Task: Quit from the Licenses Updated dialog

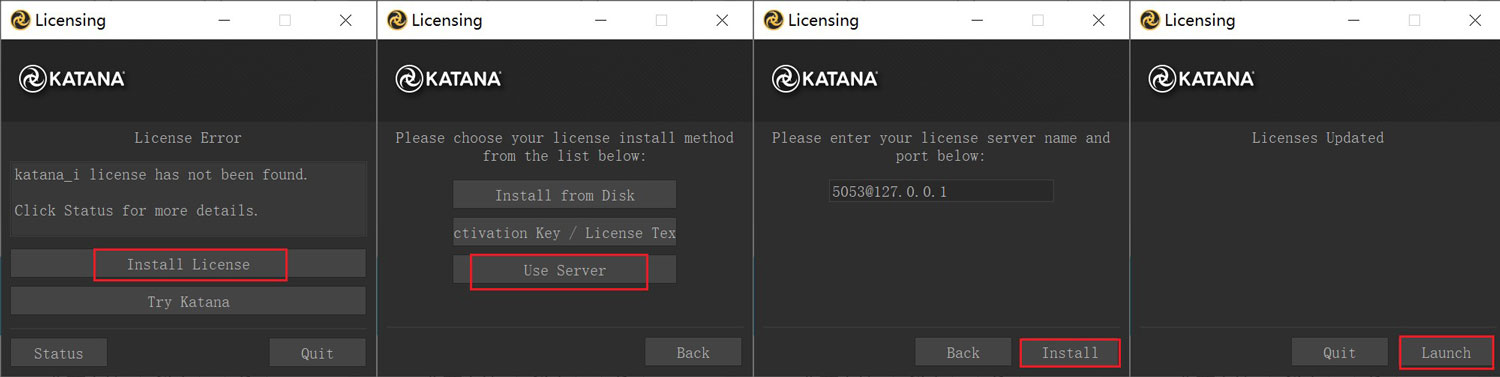Action: 1339,353
